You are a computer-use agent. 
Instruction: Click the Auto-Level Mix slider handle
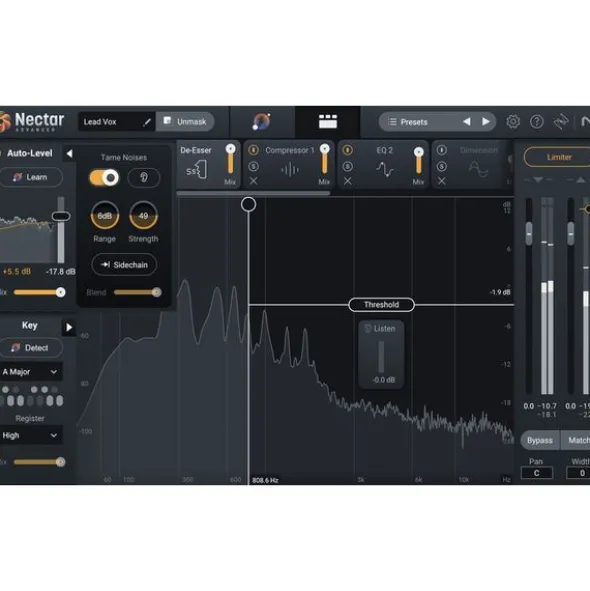[x=60, y=292]
